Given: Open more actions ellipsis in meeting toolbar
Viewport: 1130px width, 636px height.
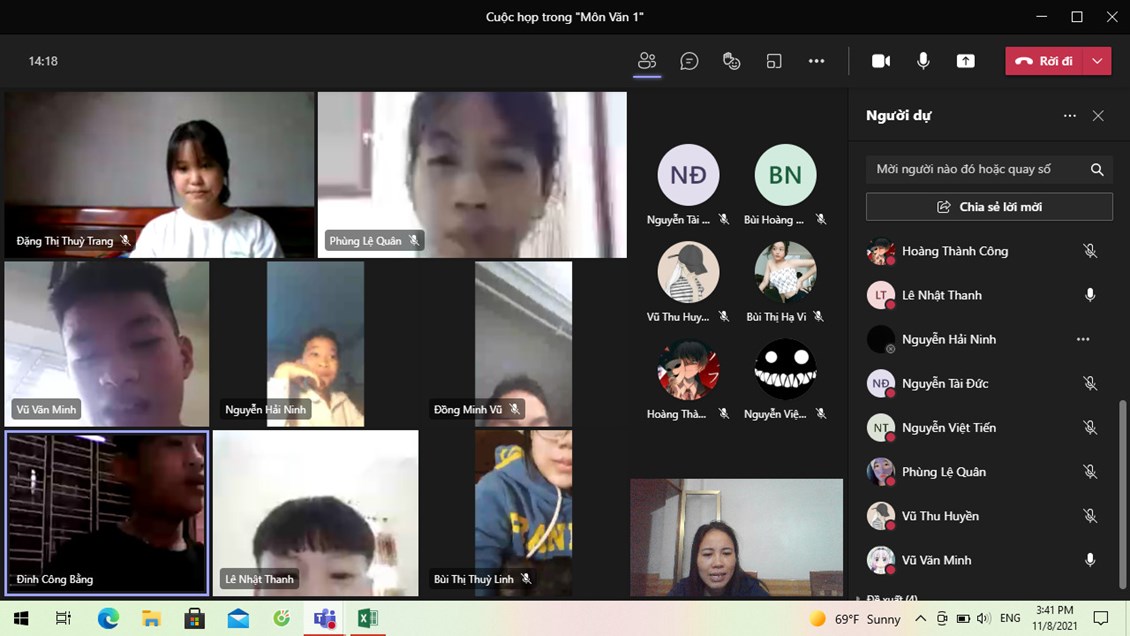Looking at the screenshot, I should click(x=816, y=61).
